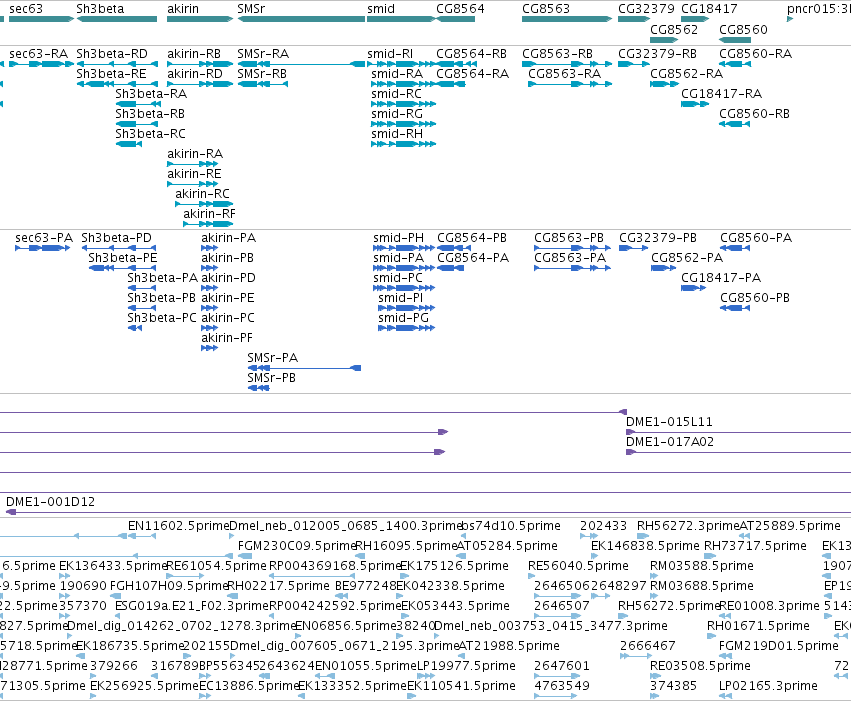Viewport: 851px width, 701px height.
Task: Select the smid-RC transcript label
Action: click(396, 94)
